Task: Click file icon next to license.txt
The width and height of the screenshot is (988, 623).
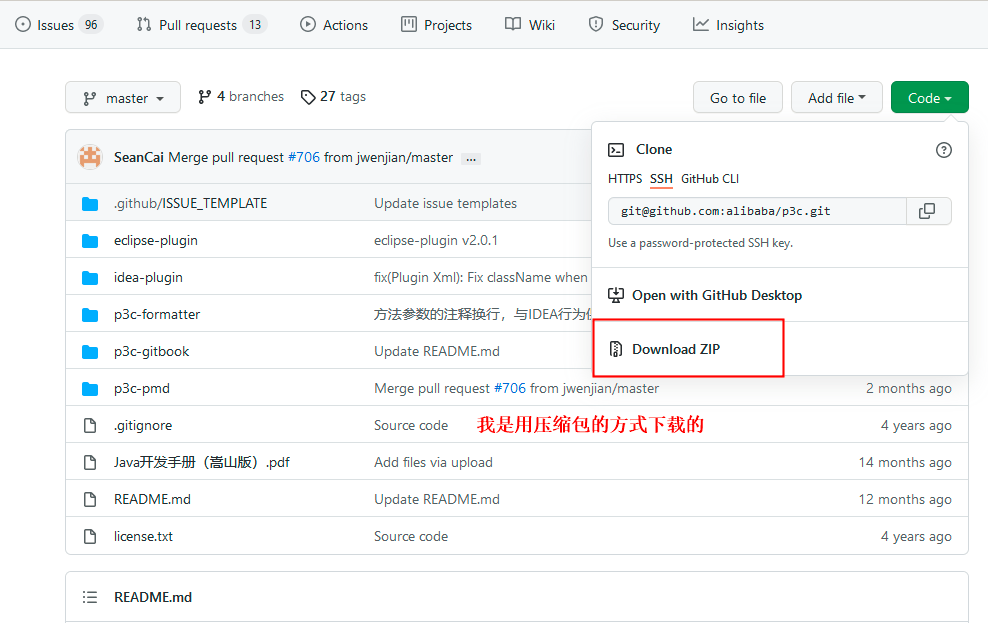Action: click(90, 536)
